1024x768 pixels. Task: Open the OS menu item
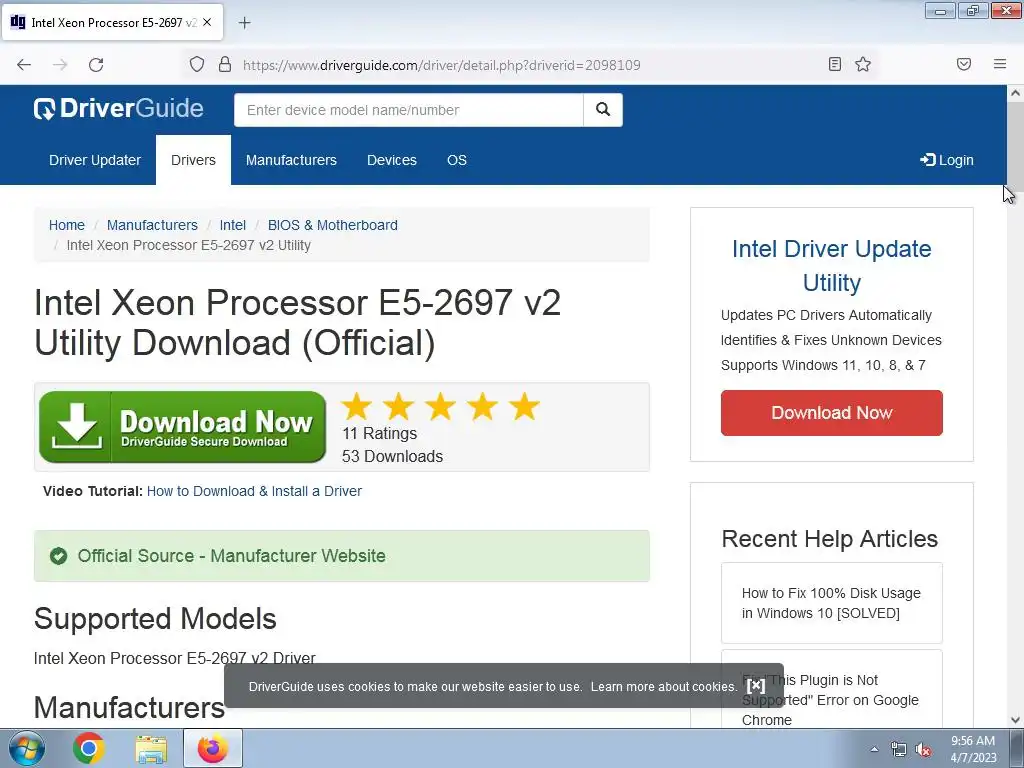coord(456,160)
